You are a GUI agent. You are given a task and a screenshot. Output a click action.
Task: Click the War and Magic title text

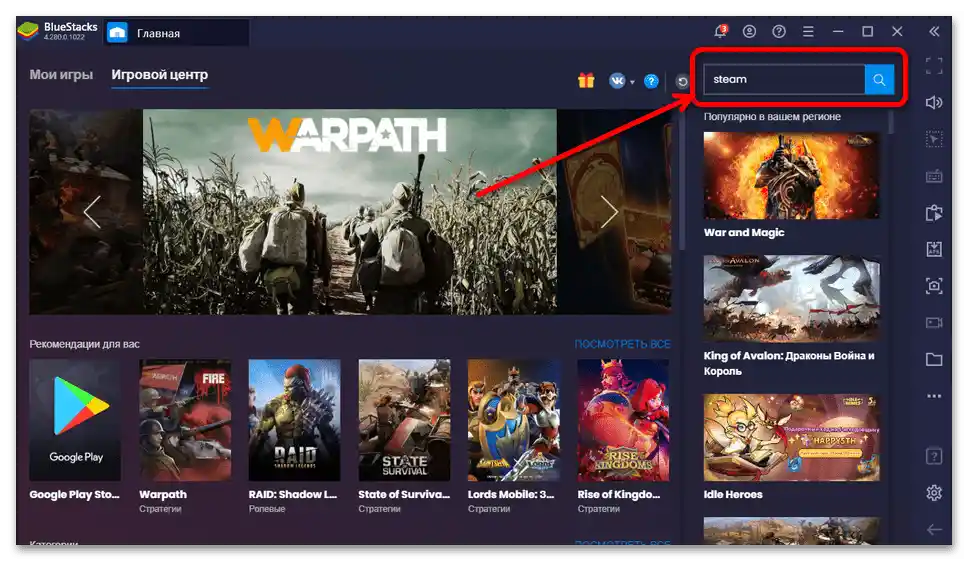click(744, 233)
